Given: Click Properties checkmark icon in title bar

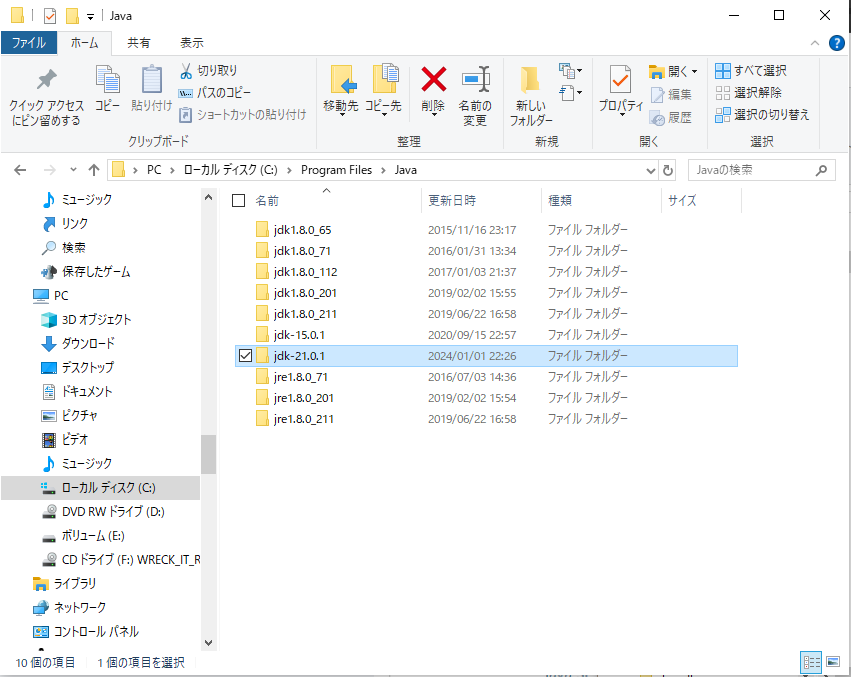Looking at the screenshot, I should coord(50,16).
